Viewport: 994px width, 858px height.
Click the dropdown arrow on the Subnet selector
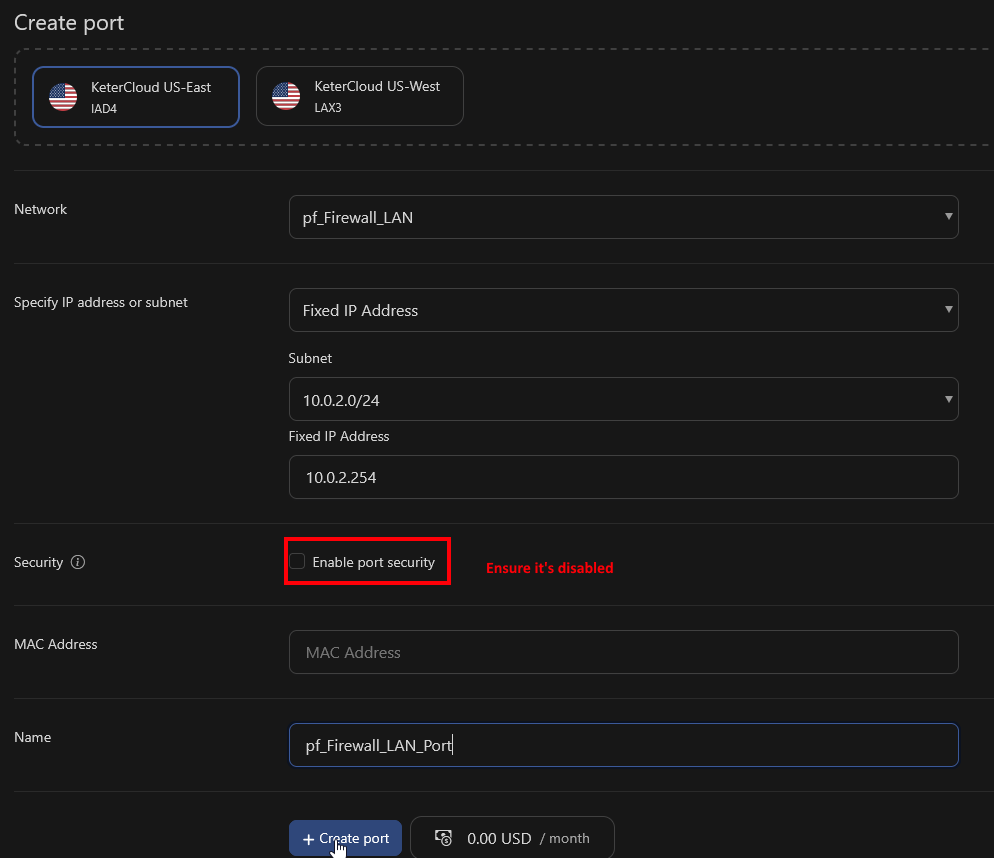click(x=946, y=399)
